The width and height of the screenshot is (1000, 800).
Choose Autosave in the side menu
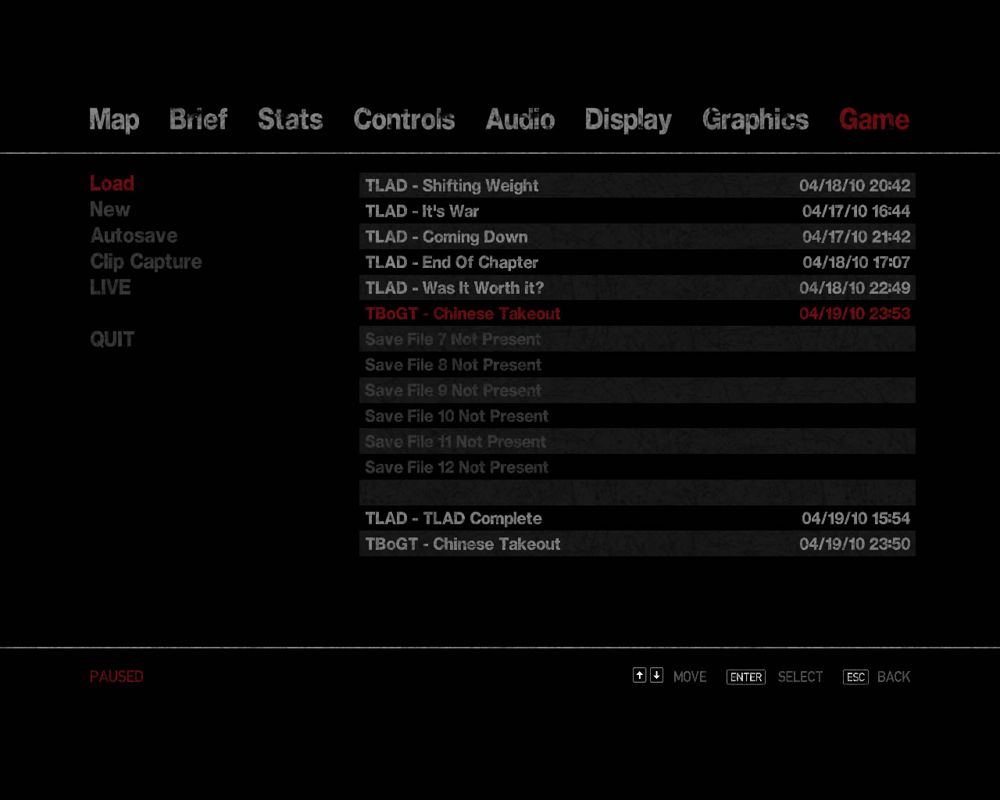click(134, 236)
